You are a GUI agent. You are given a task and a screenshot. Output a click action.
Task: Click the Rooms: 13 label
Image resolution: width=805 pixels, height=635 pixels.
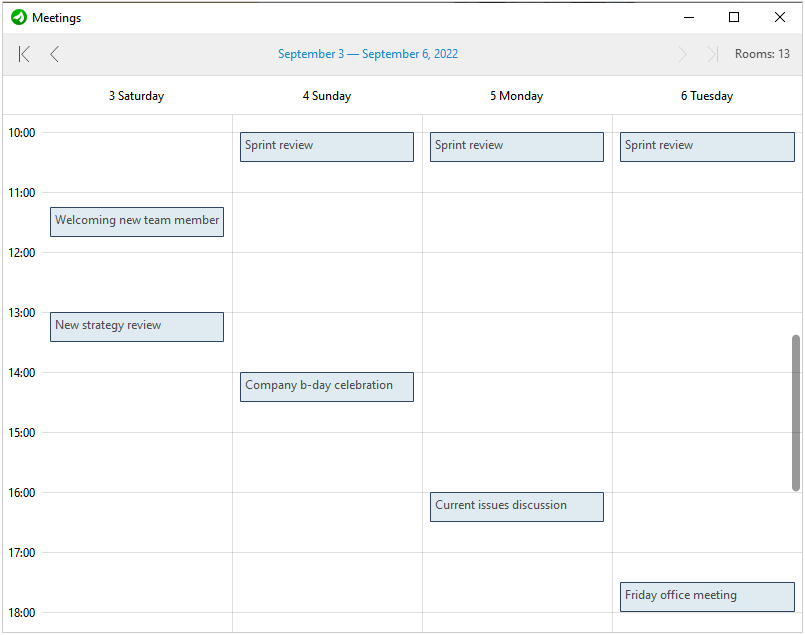click(x=762, y=54)
